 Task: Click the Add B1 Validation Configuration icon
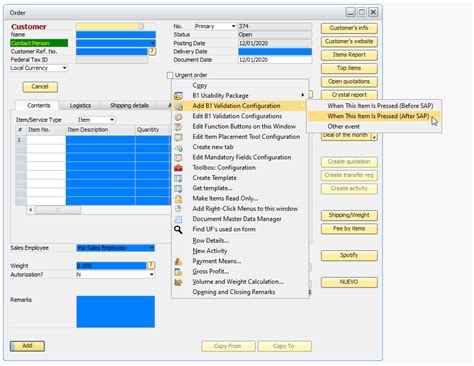[x=178, y=106]
